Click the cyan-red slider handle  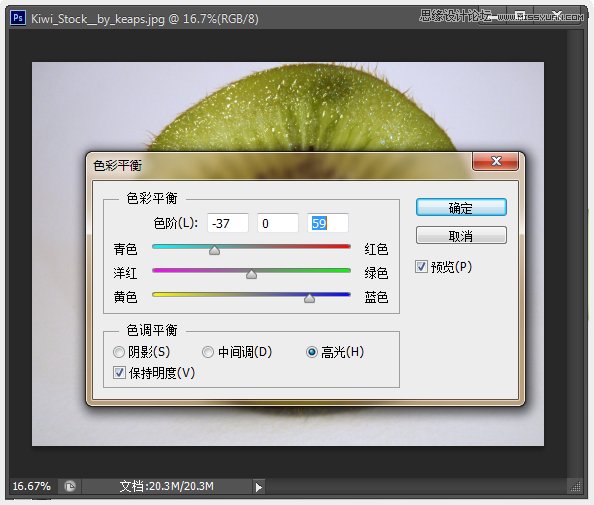point(214,250)
